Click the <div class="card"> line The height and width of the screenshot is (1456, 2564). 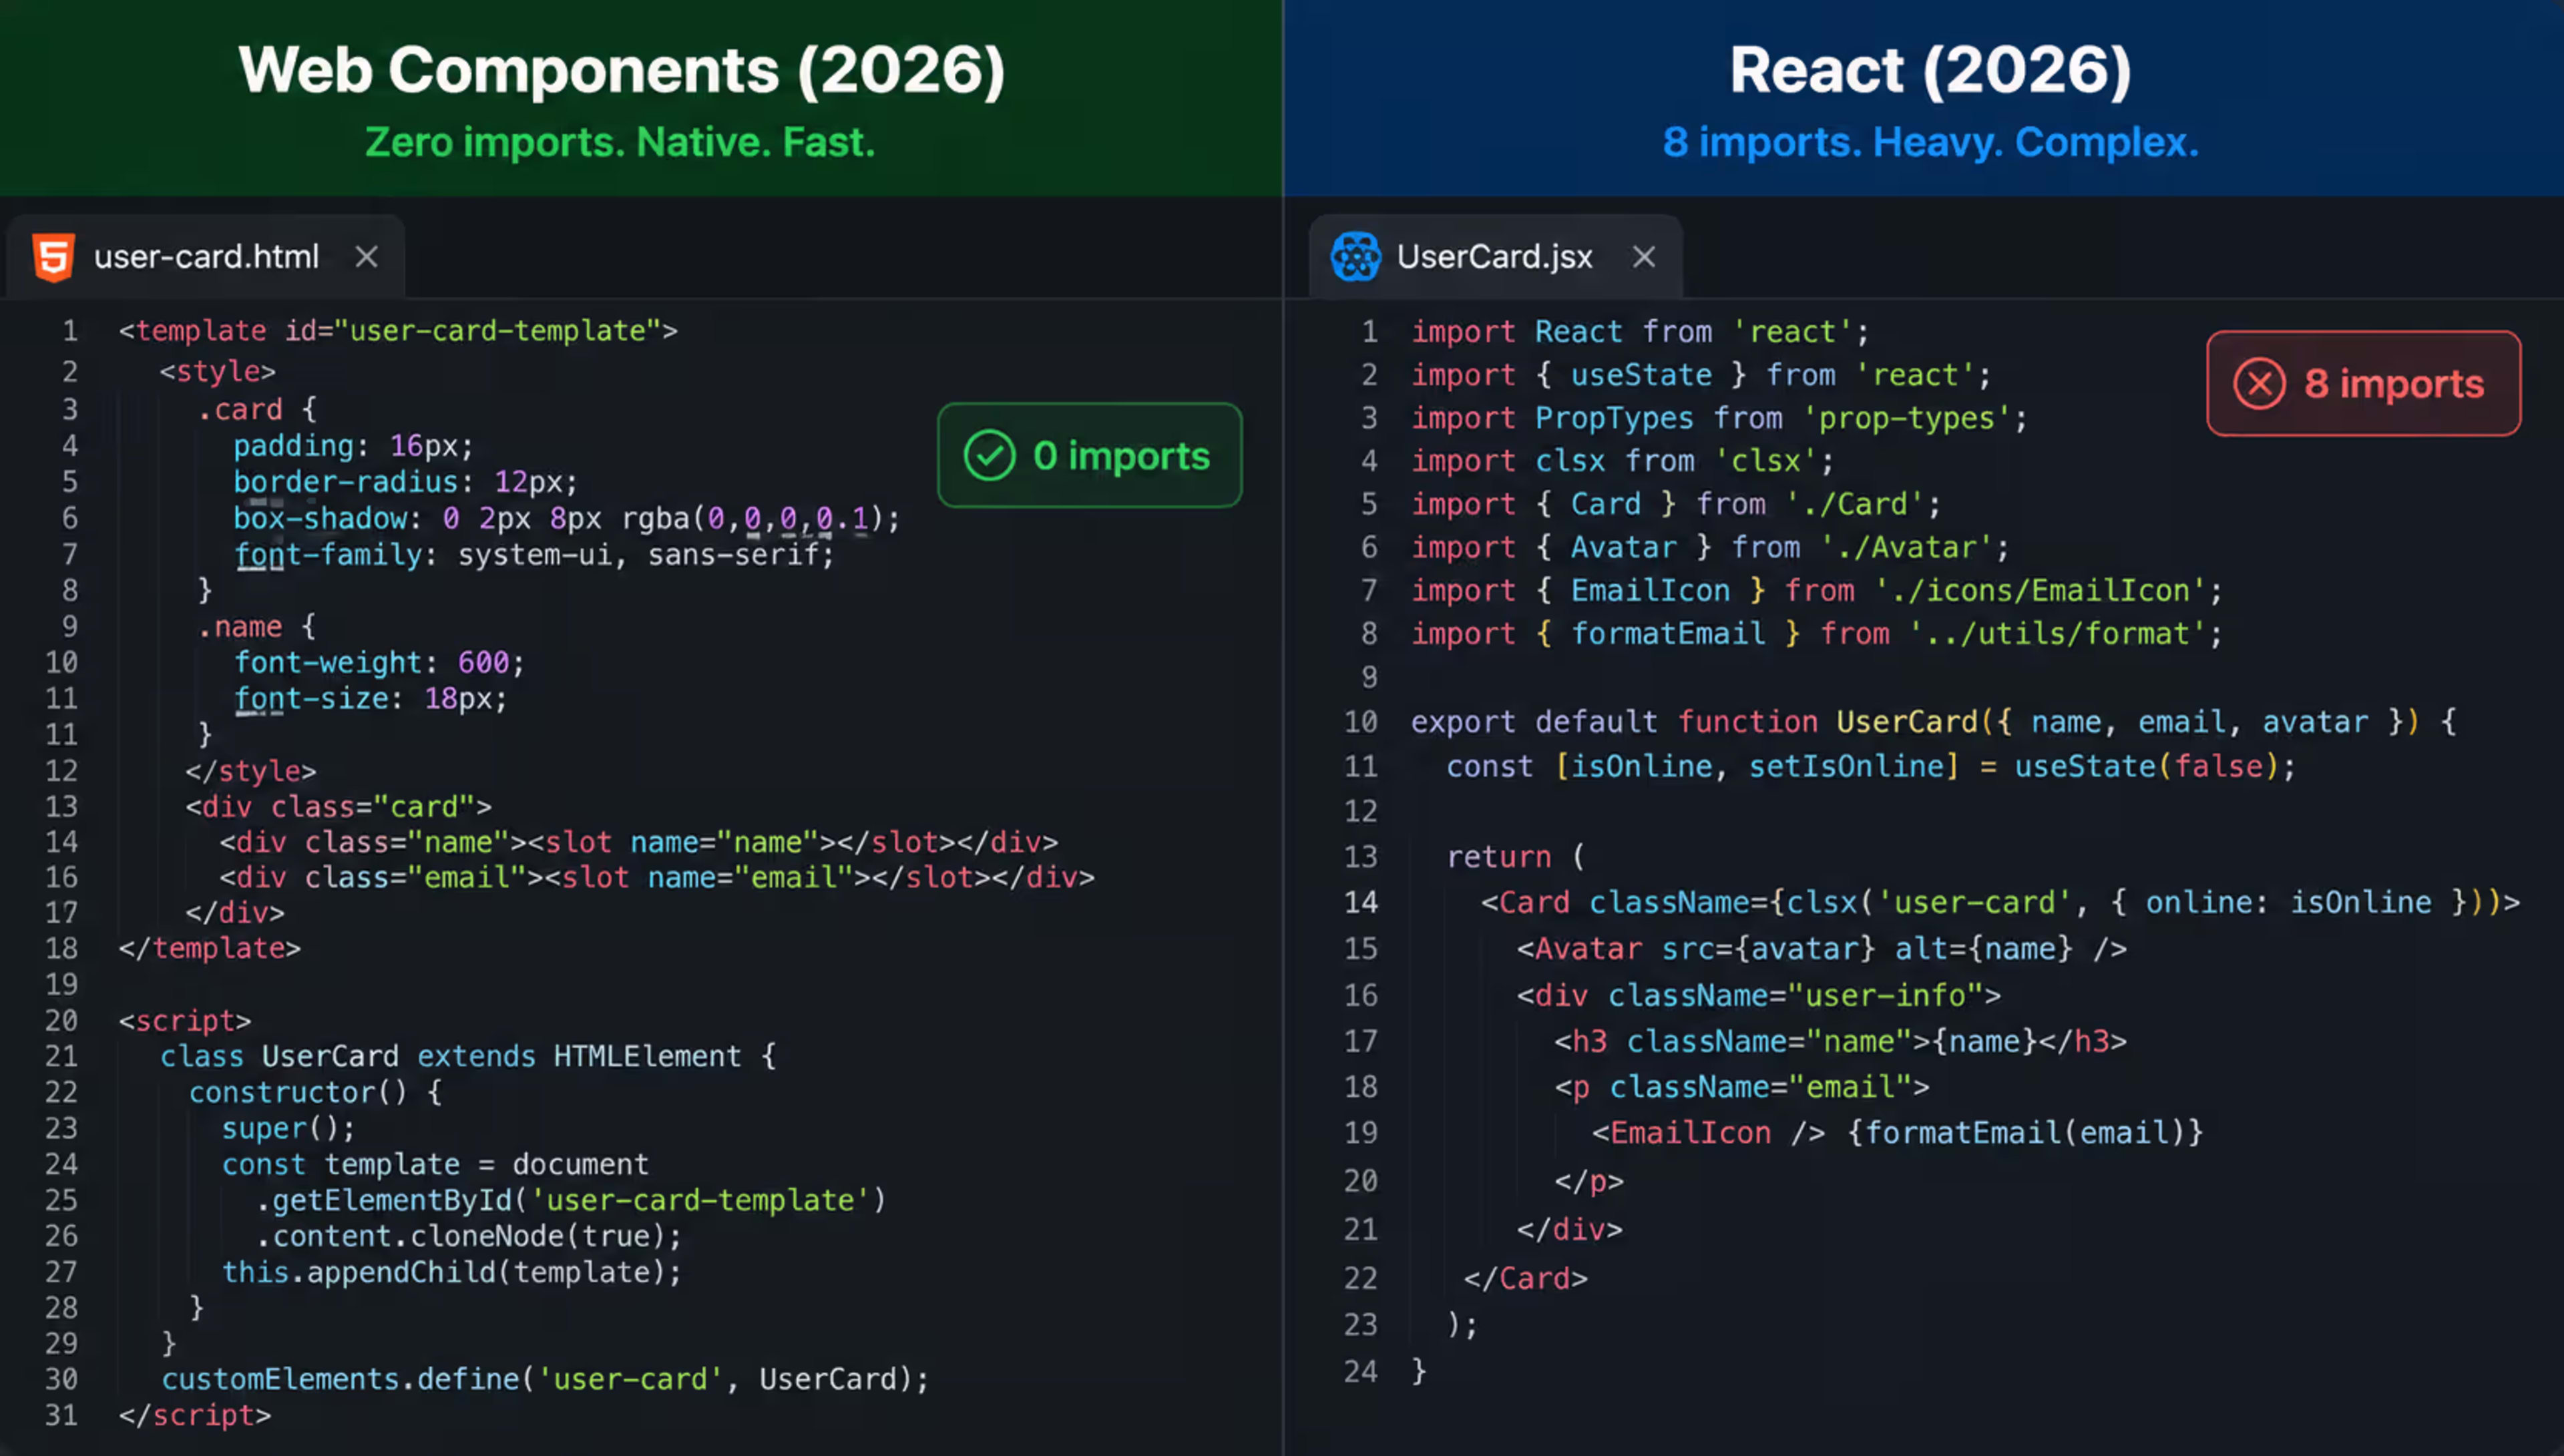pos(338,806)
